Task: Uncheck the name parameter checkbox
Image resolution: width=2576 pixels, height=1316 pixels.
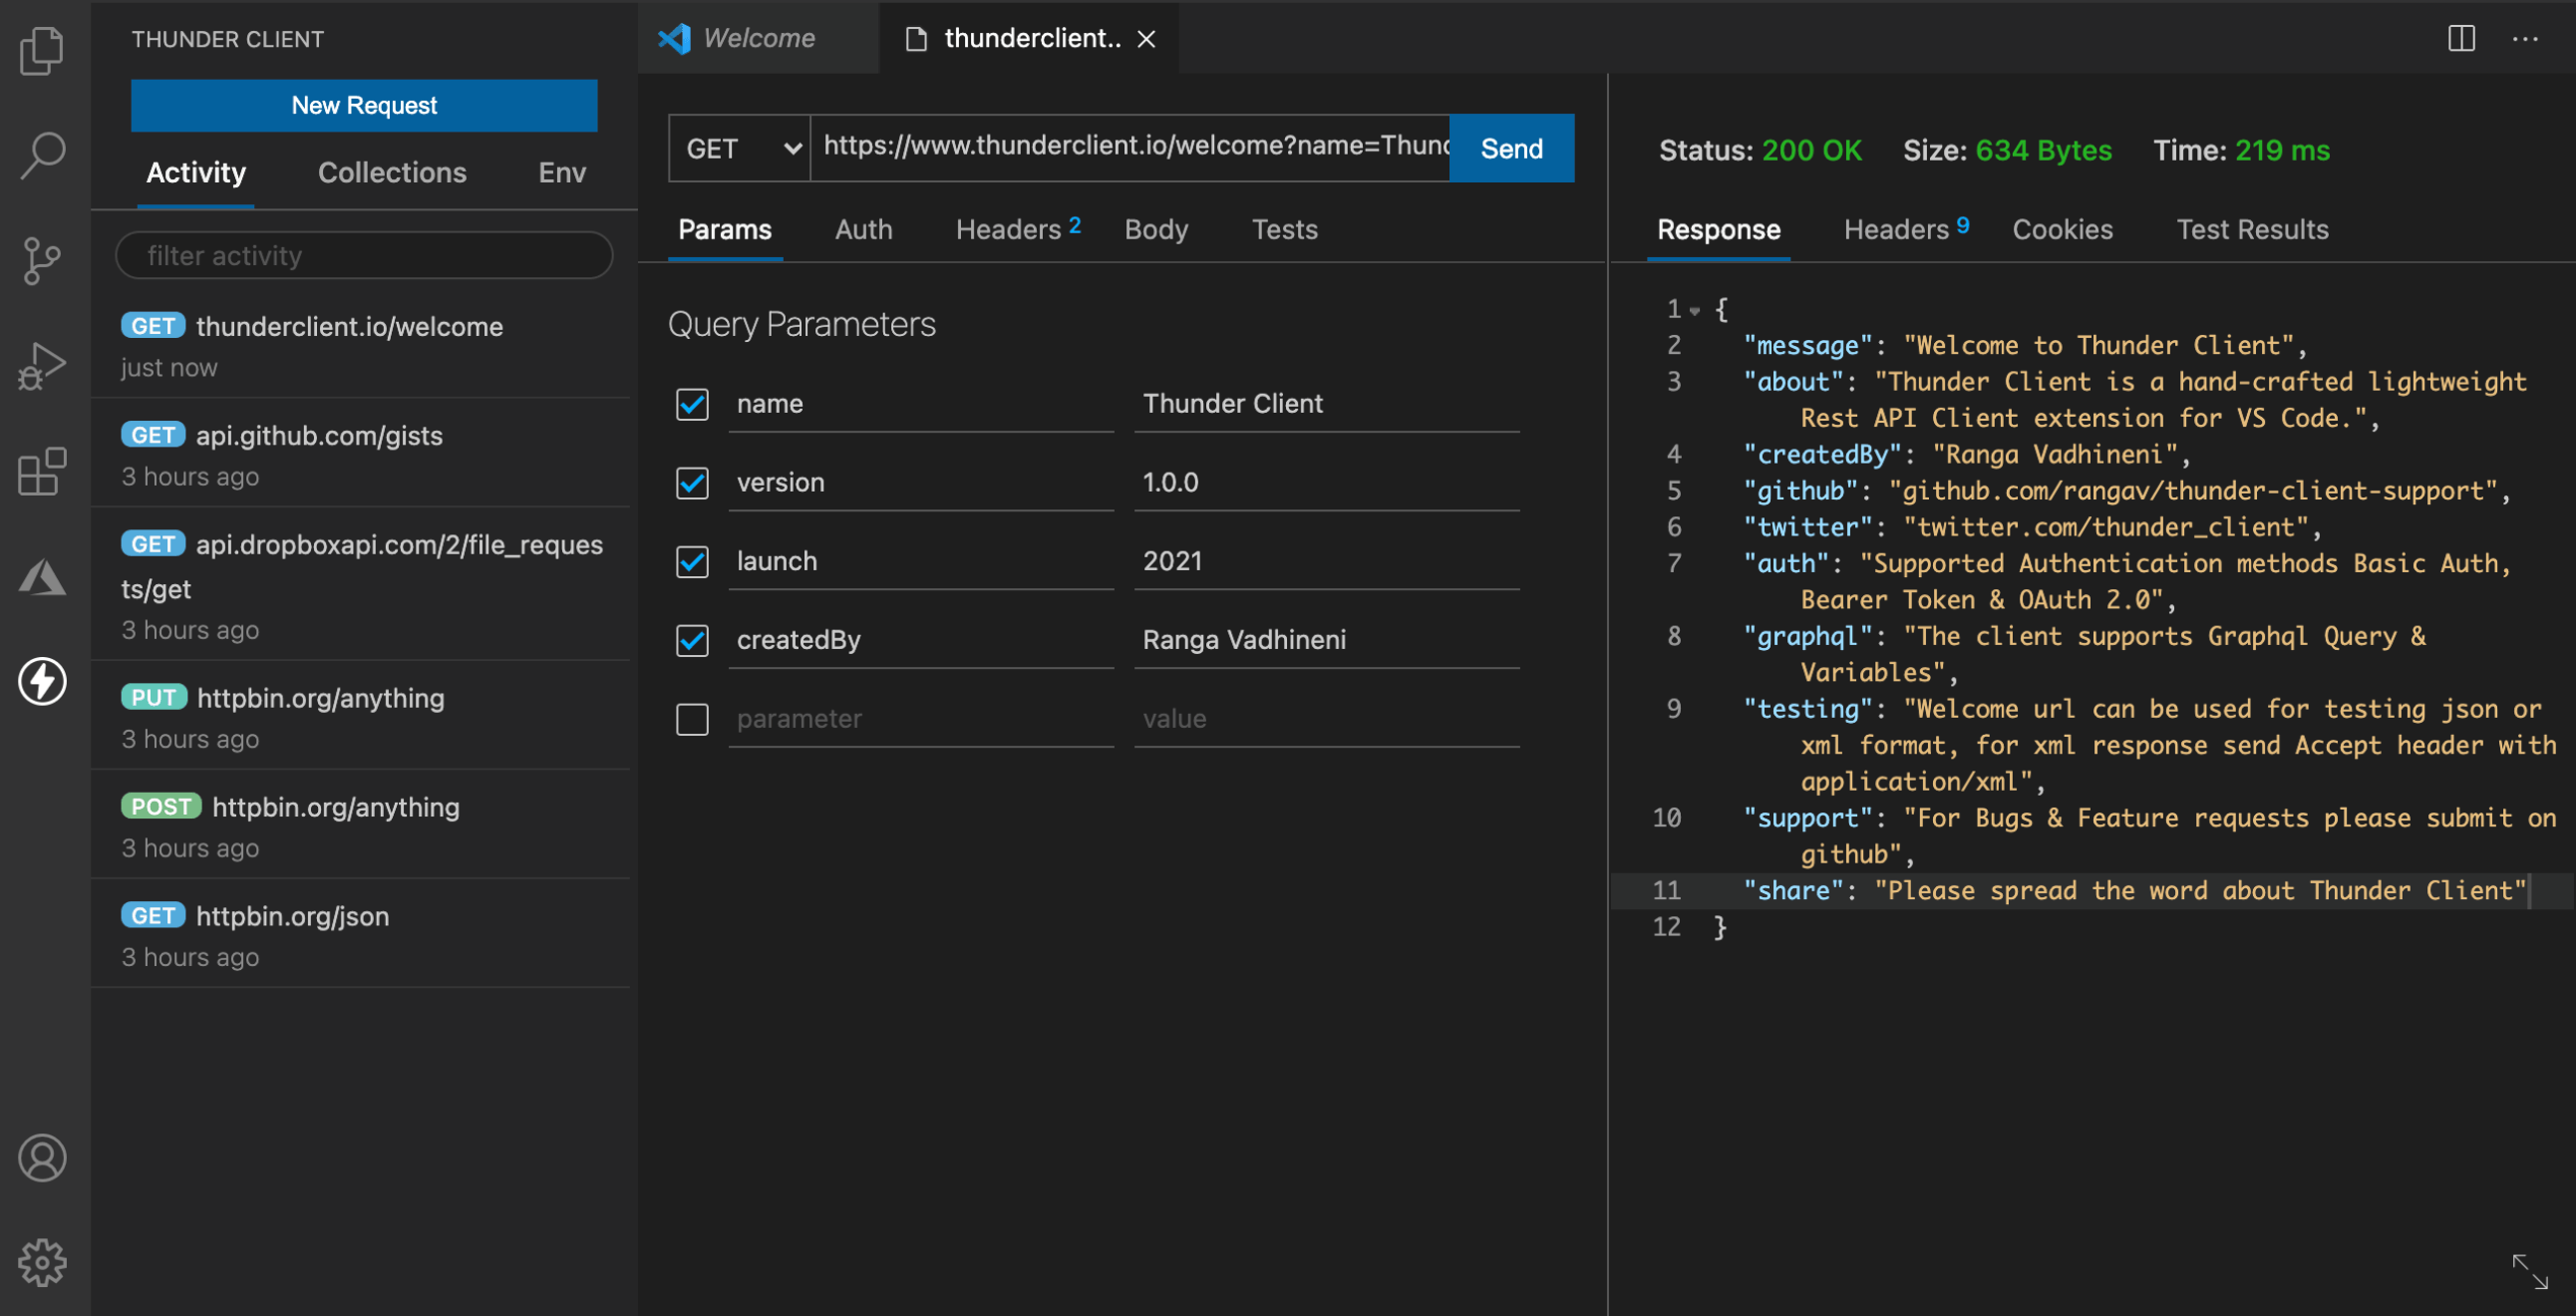Action: coord(692,404)
